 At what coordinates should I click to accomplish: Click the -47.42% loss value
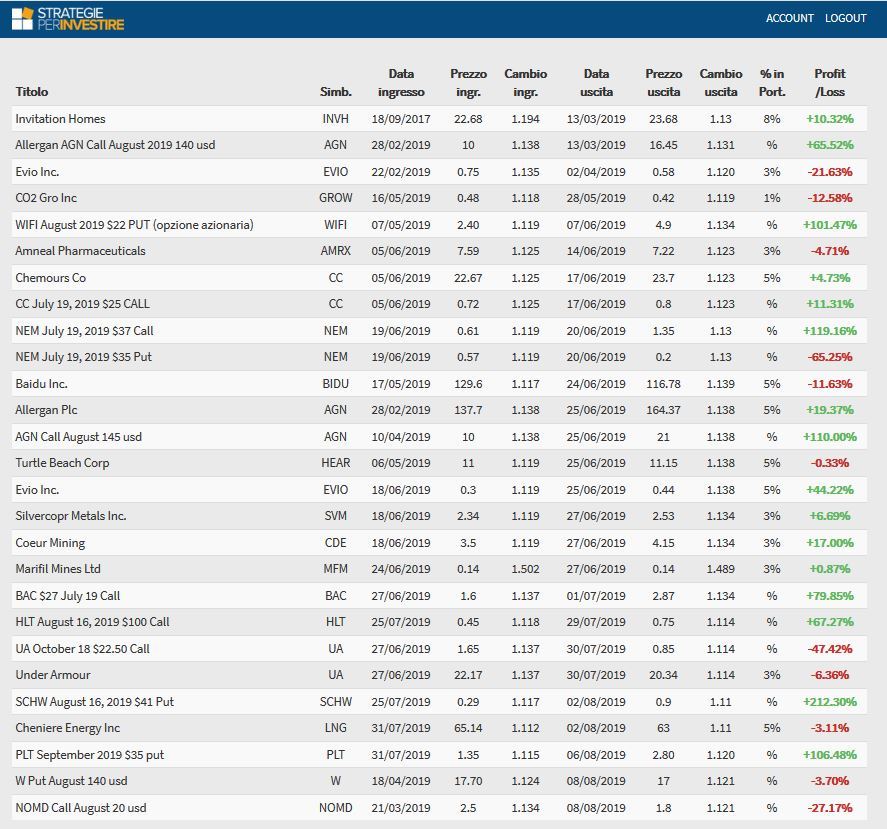830,648
